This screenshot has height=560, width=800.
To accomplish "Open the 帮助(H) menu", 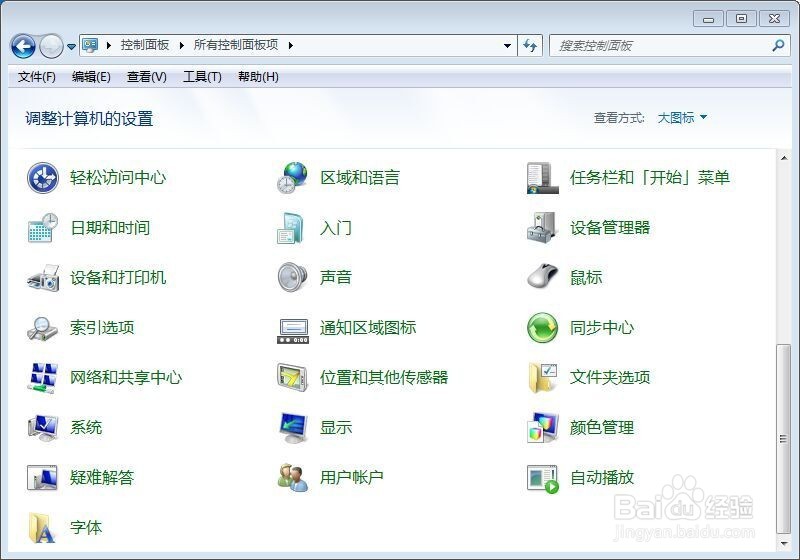I will [x=258, y=77].
